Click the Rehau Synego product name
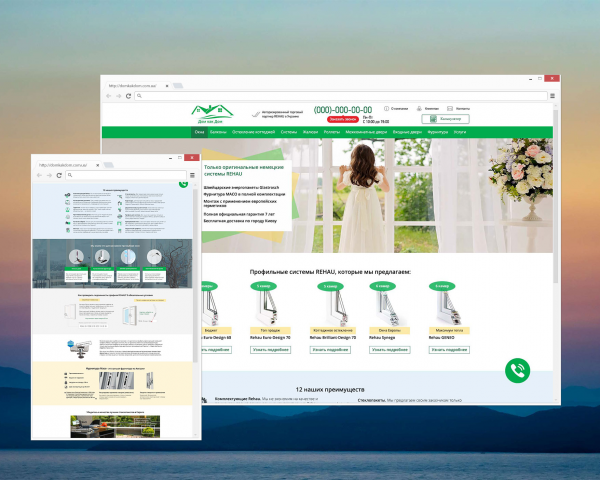This screenshot has width=600, height=480. (382, 338)
